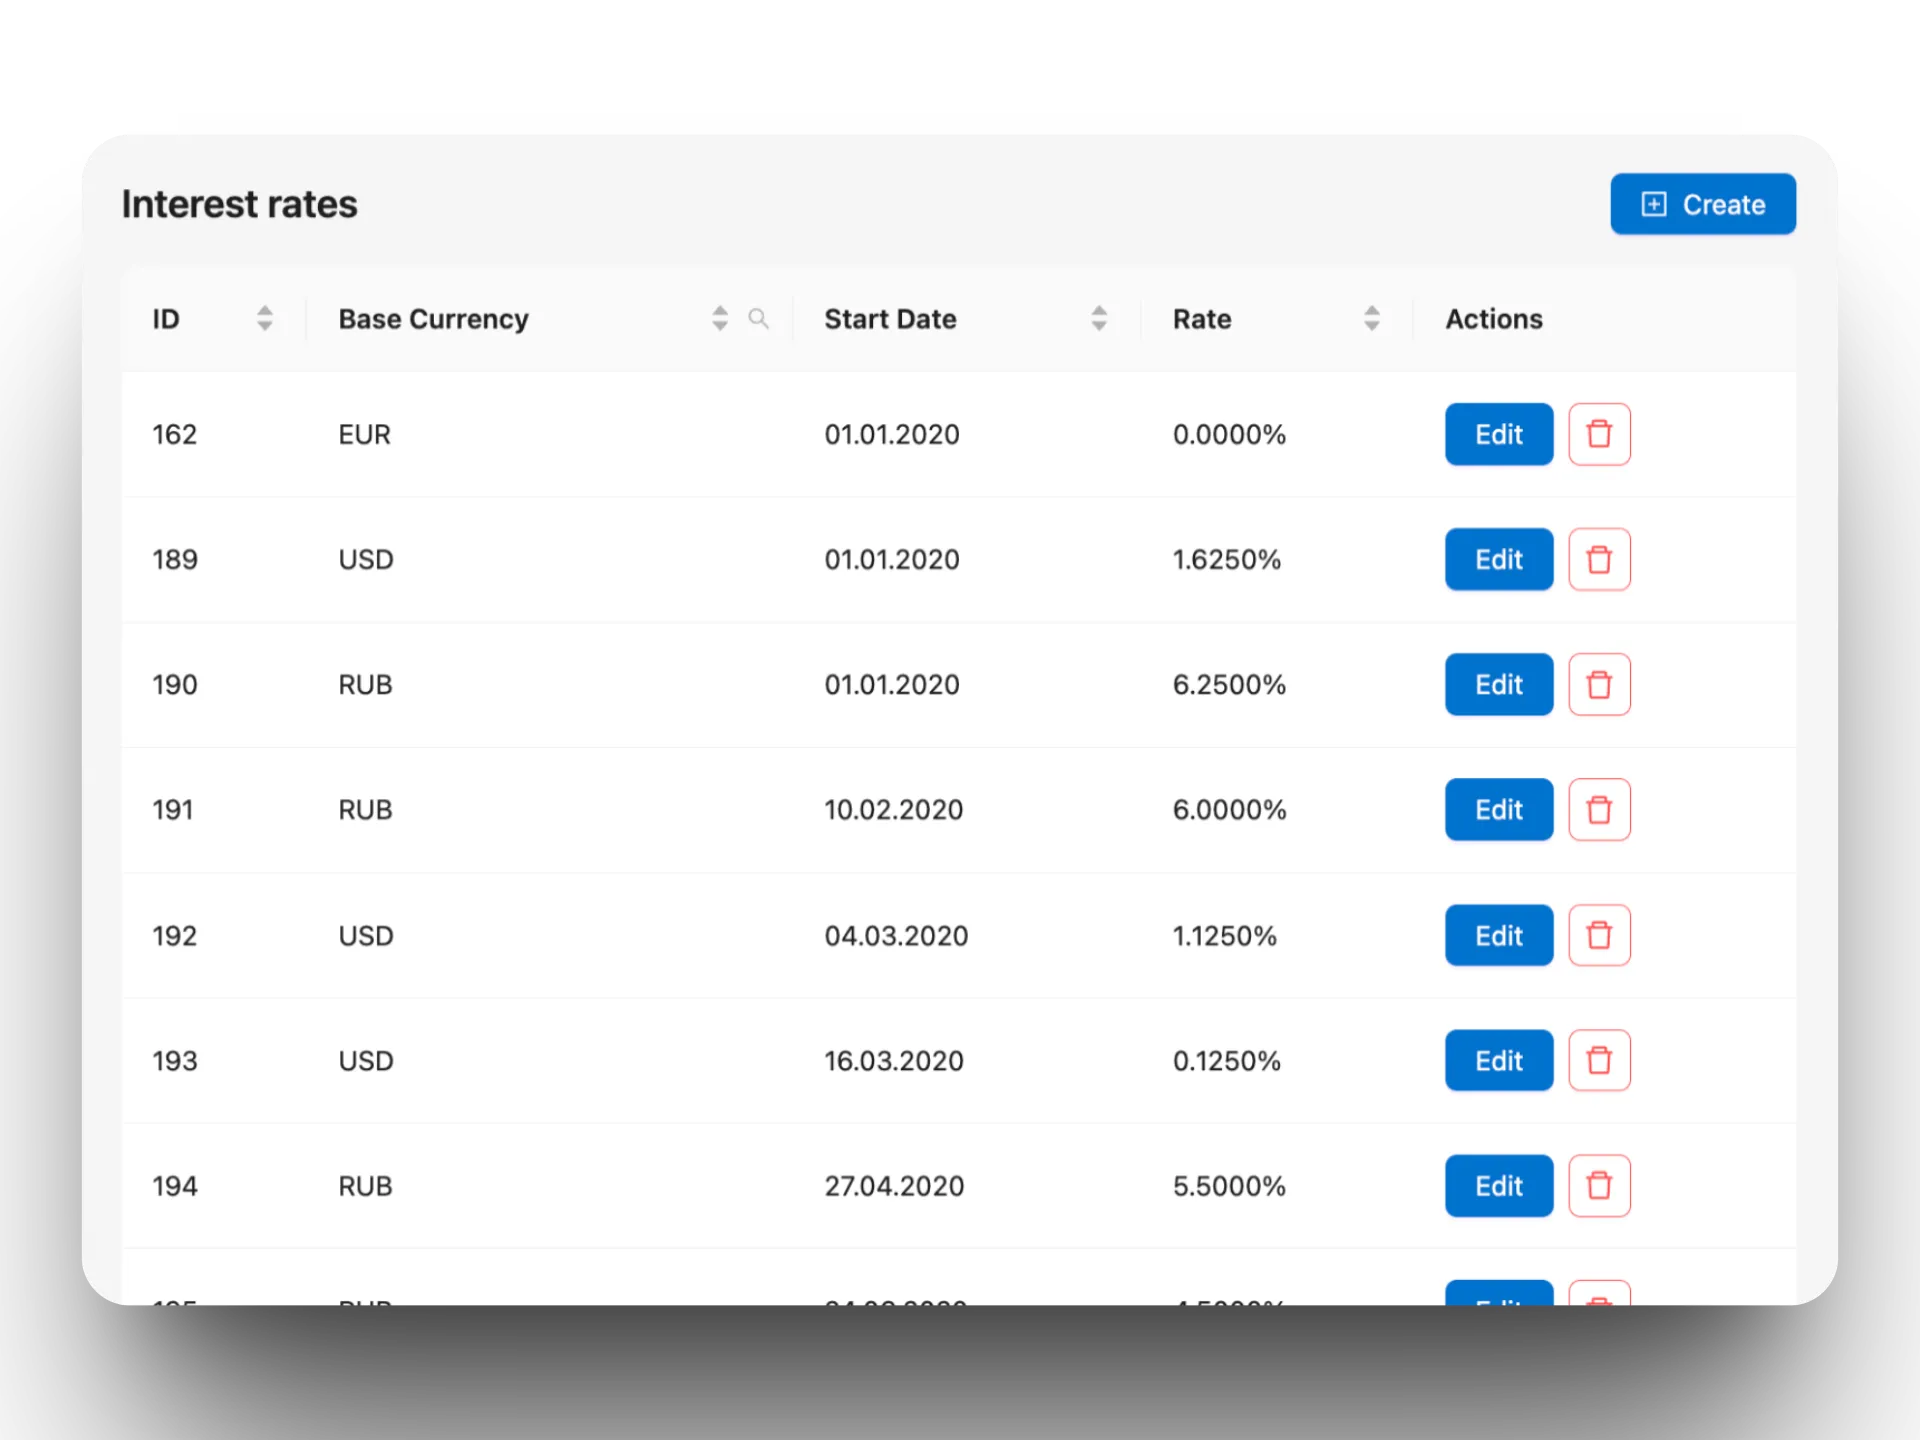
Task: Delete row 190 RUB entry
Action: point(1599,684)
